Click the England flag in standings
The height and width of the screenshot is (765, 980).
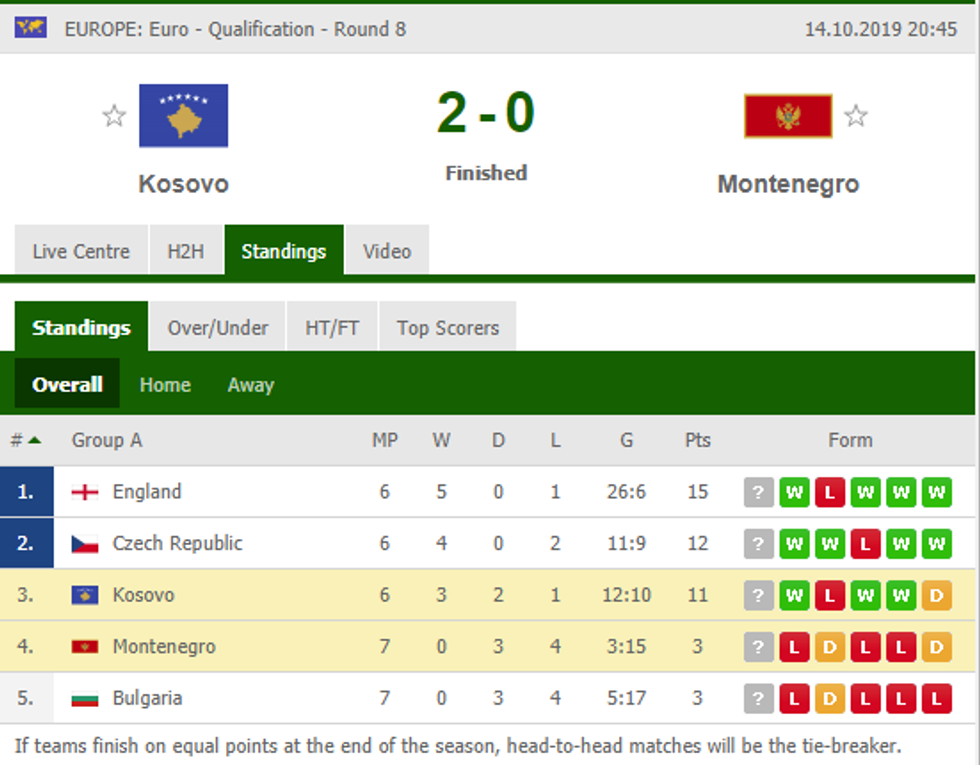pyautogui.click(x=85, y=492)
